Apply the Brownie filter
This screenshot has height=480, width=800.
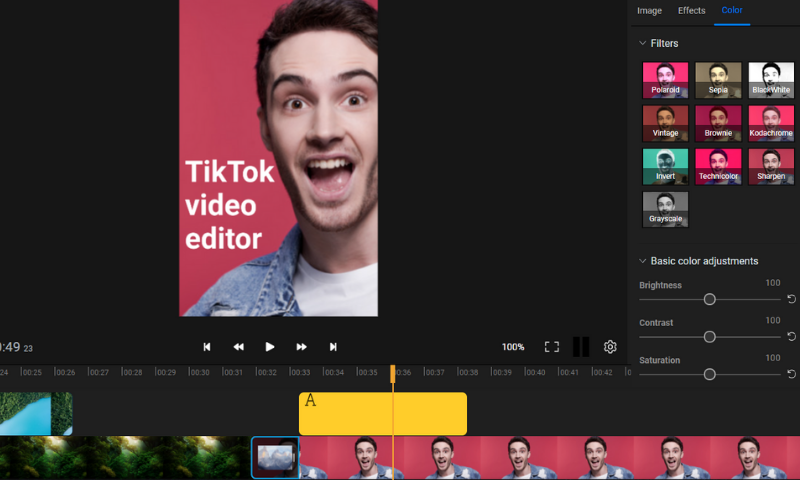point(718,123)
